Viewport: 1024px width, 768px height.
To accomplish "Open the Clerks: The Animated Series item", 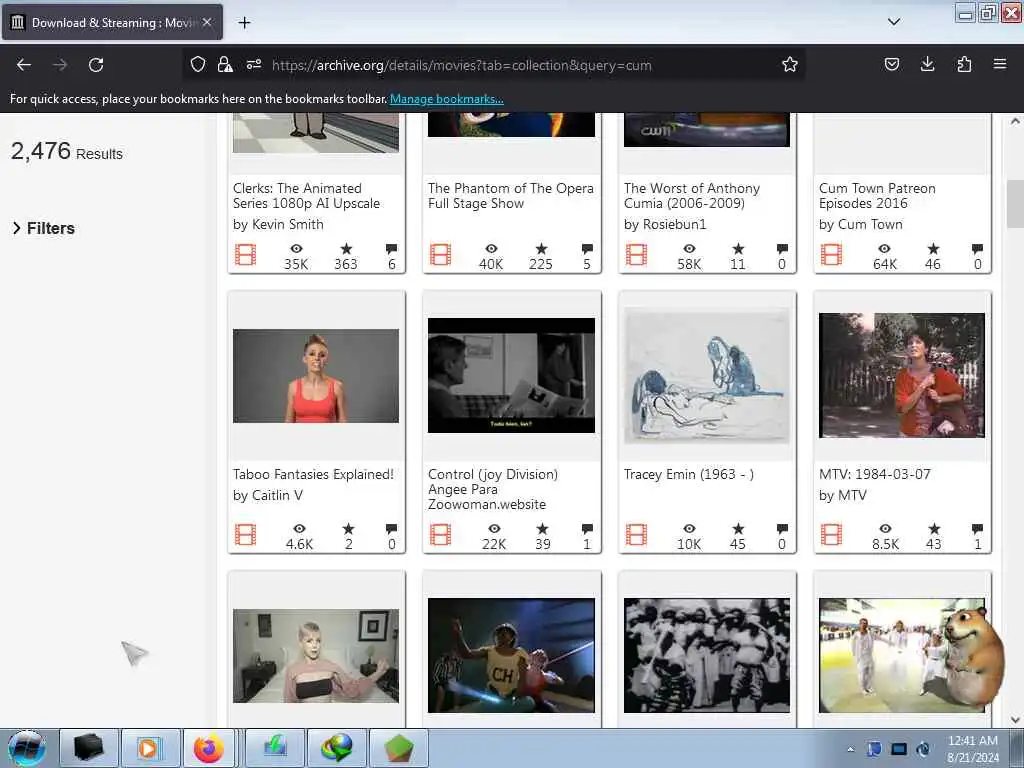I will tap(306, 195).
